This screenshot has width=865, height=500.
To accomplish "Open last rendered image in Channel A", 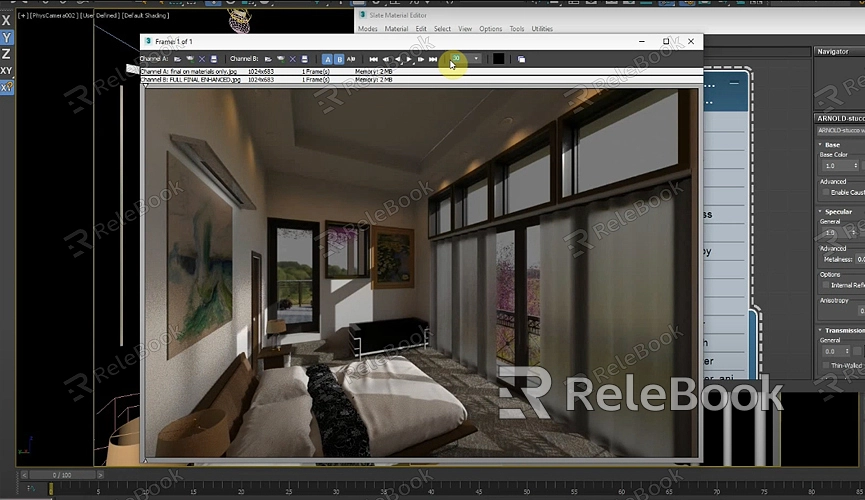I will (x=190, y=59).
